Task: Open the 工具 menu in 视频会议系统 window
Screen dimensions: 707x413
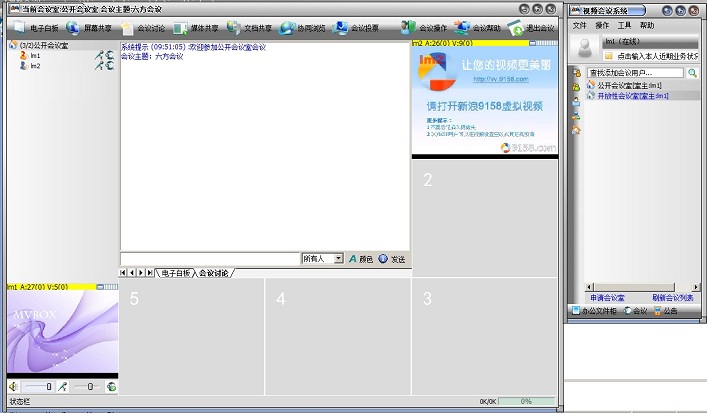Action: click(625, 24)
